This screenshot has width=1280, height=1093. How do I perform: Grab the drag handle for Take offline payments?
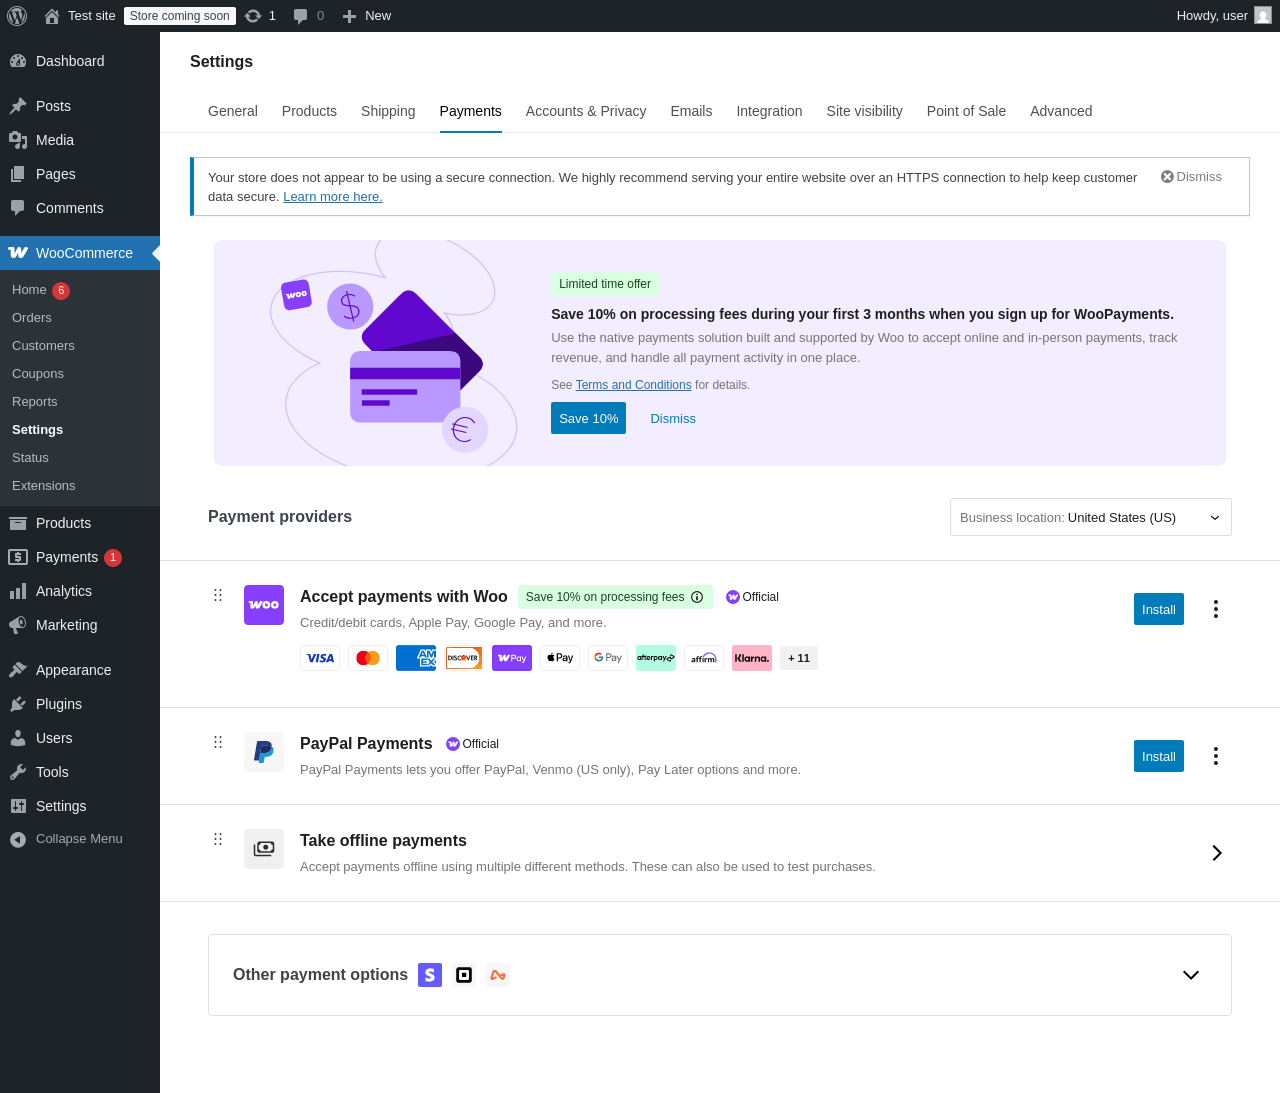click(x=218, y=839)
